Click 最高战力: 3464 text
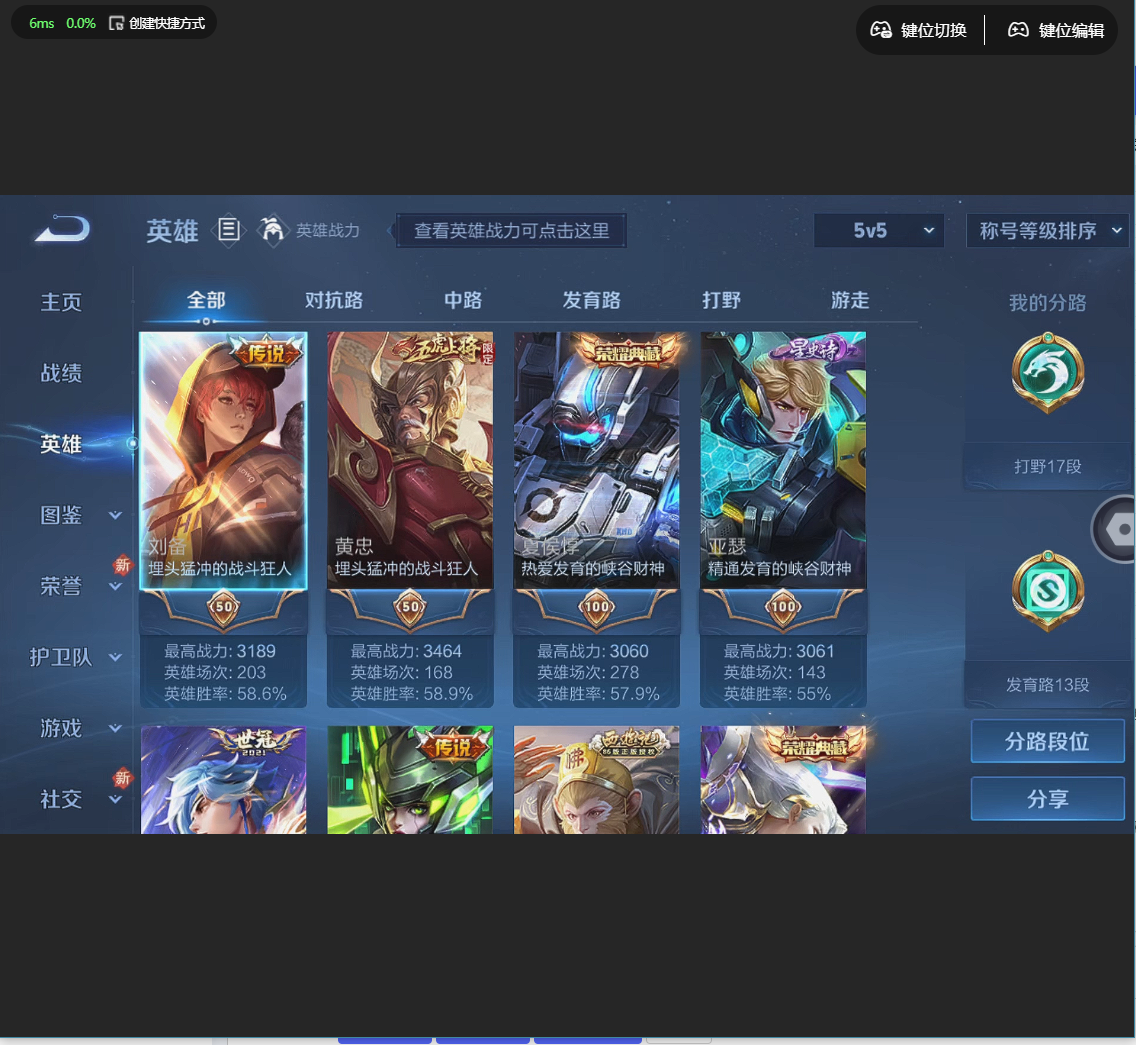 pyautogui.click(x=406, y=651)
